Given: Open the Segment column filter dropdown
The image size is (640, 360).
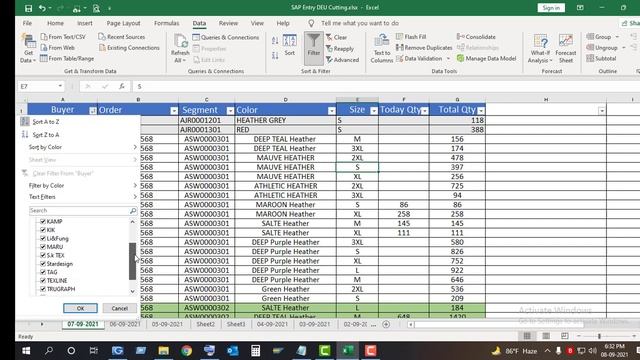Looking at the screenshot, I should tap(230, 111).
